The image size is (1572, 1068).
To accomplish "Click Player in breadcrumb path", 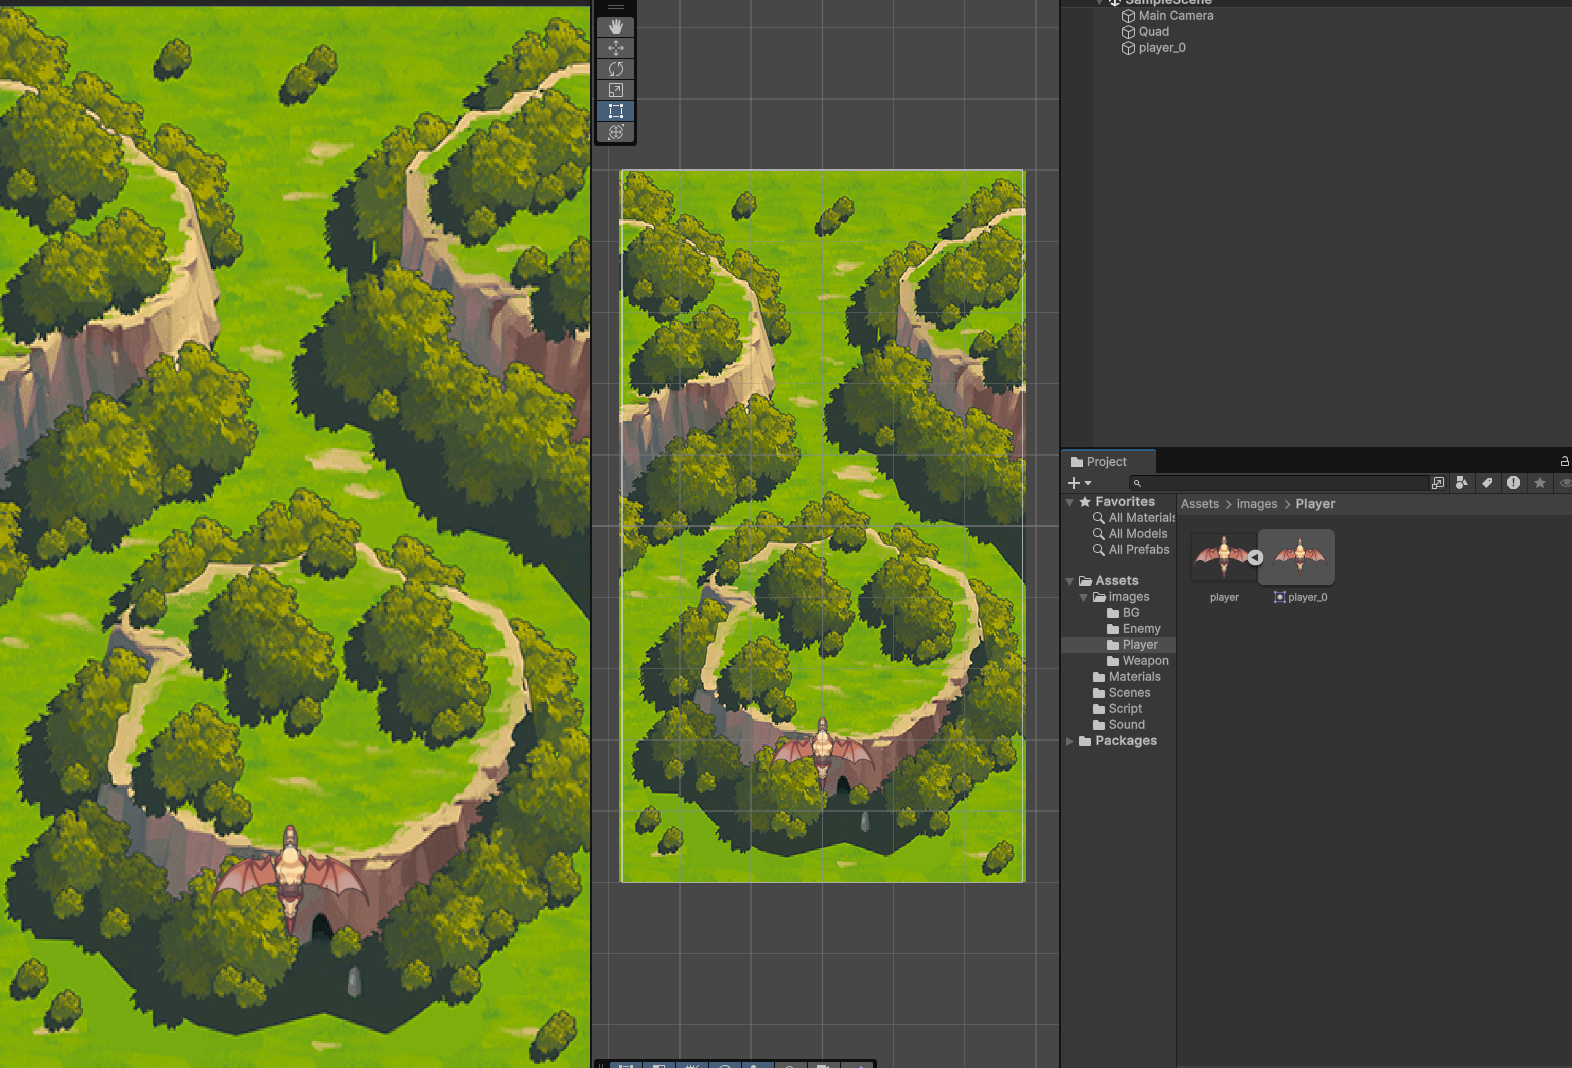I will tap(1315, 504).
